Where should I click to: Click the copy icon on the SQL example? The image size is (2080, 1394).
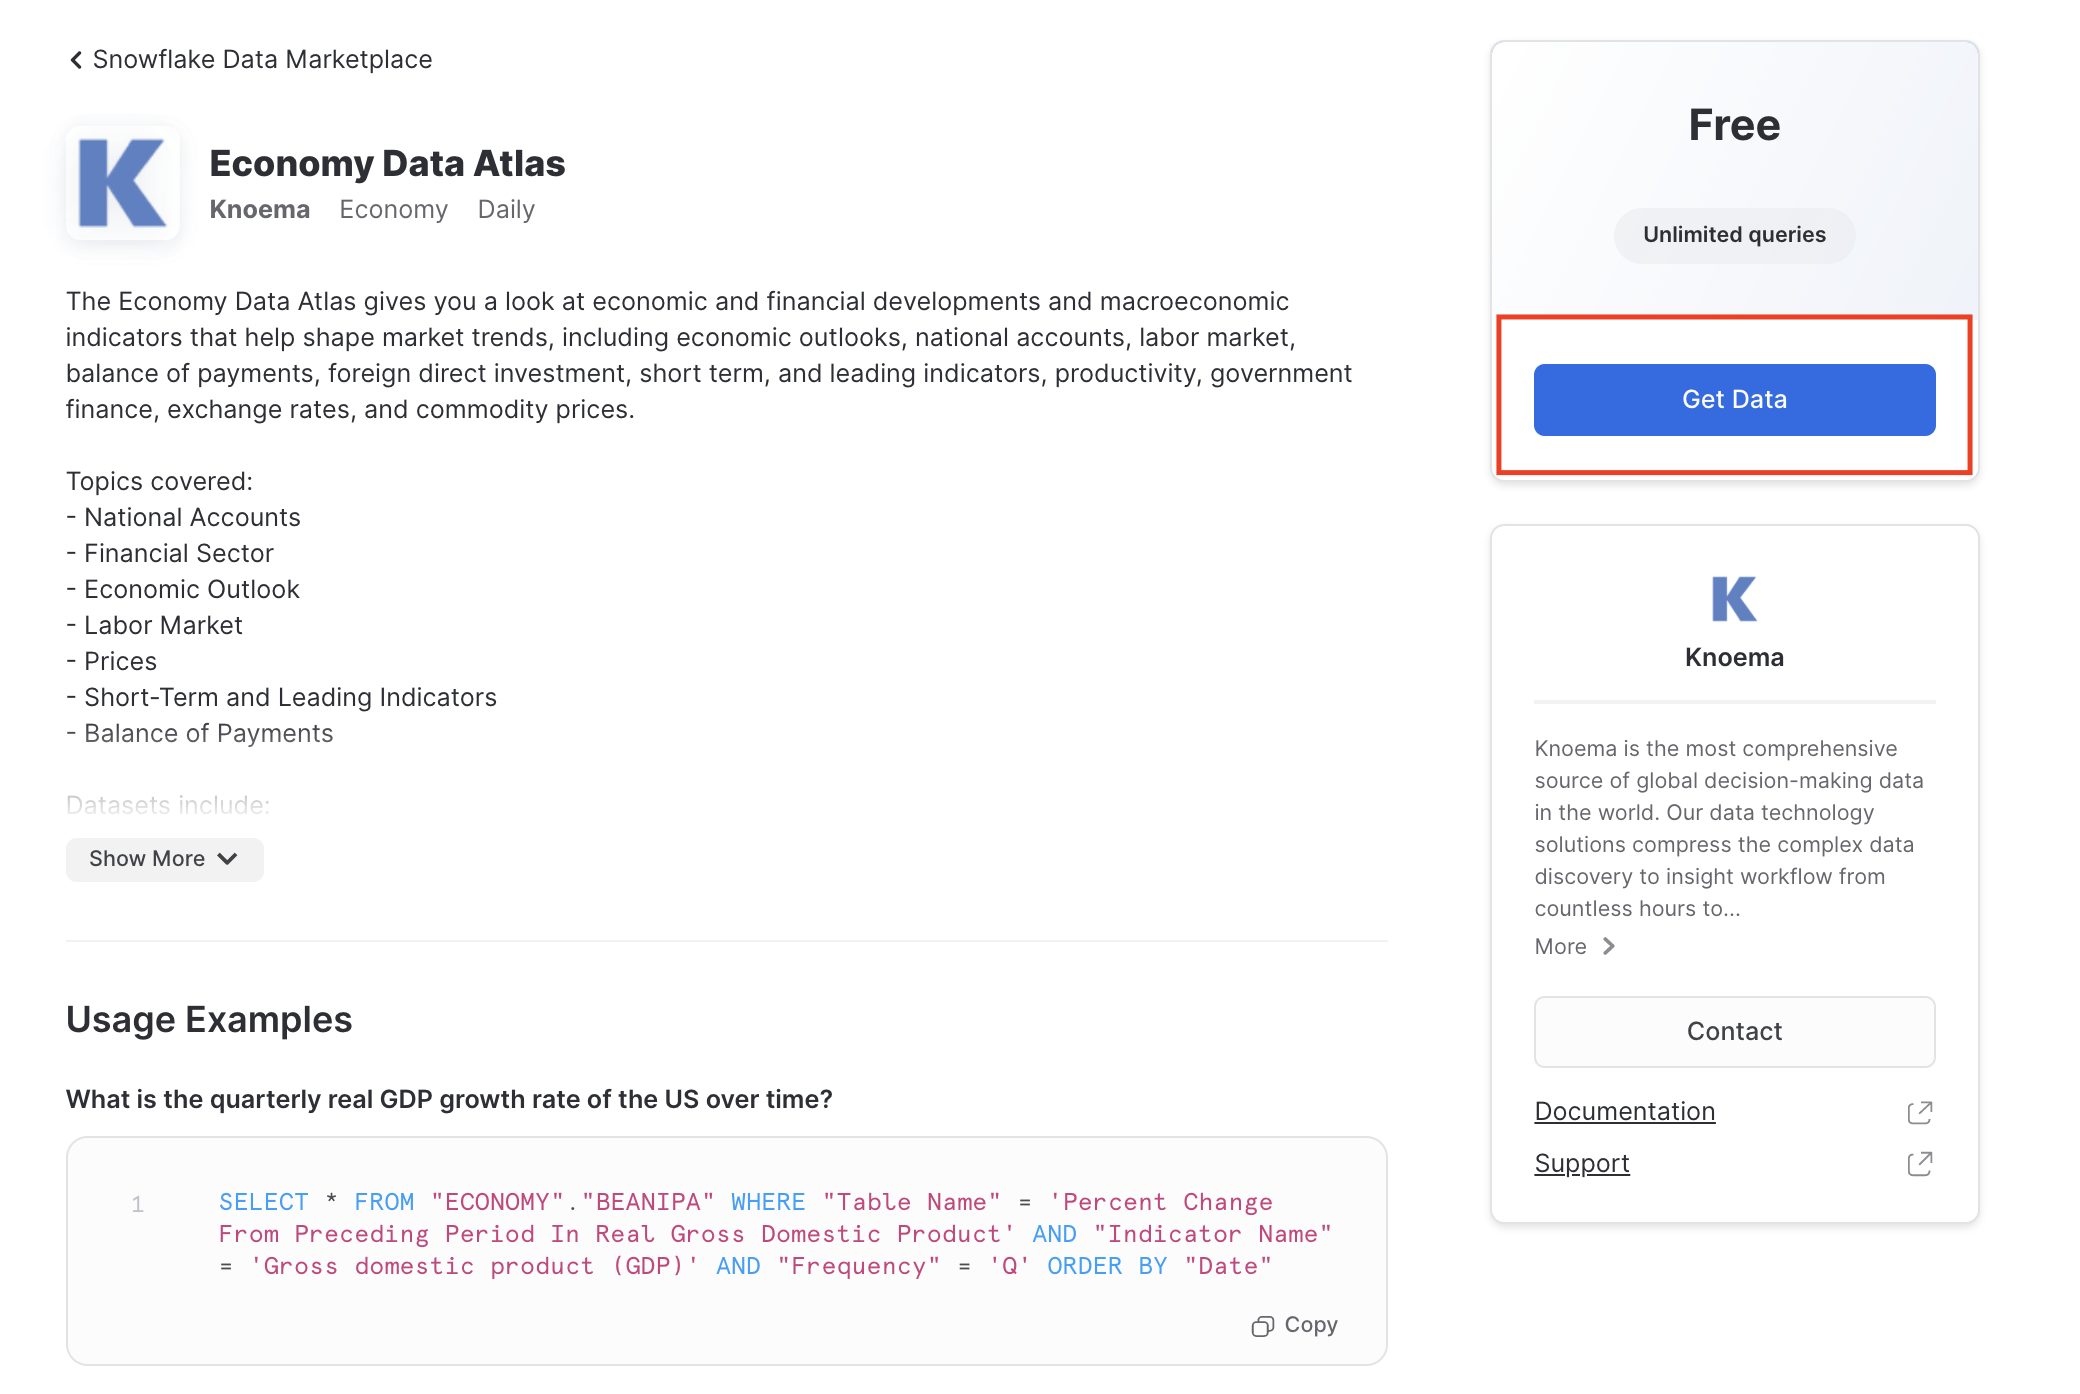[x=1262, y=1324]
